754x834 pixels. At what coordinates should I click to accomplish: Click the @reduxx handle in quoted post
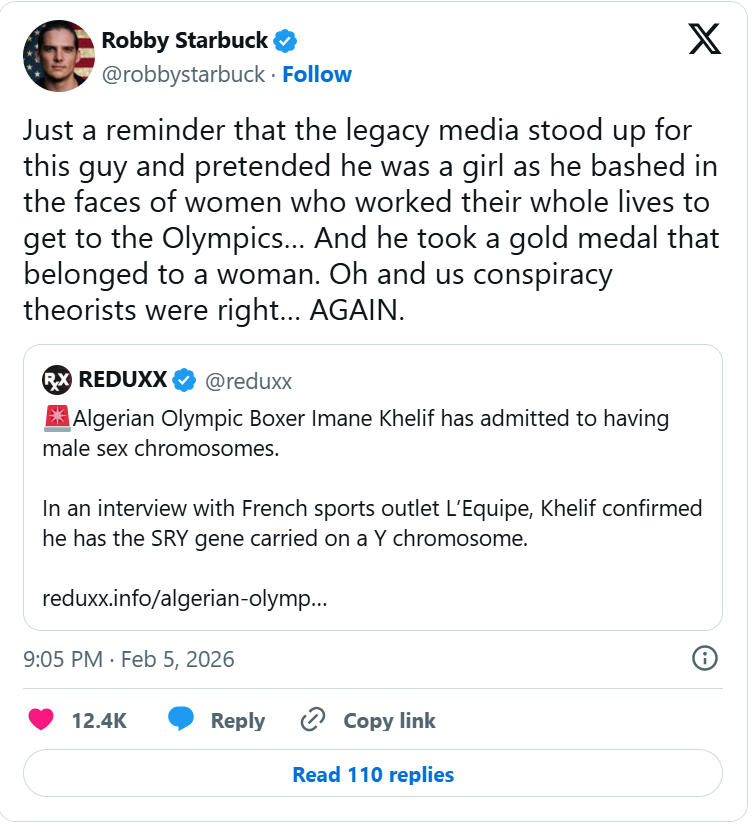(x=248, y=380)
